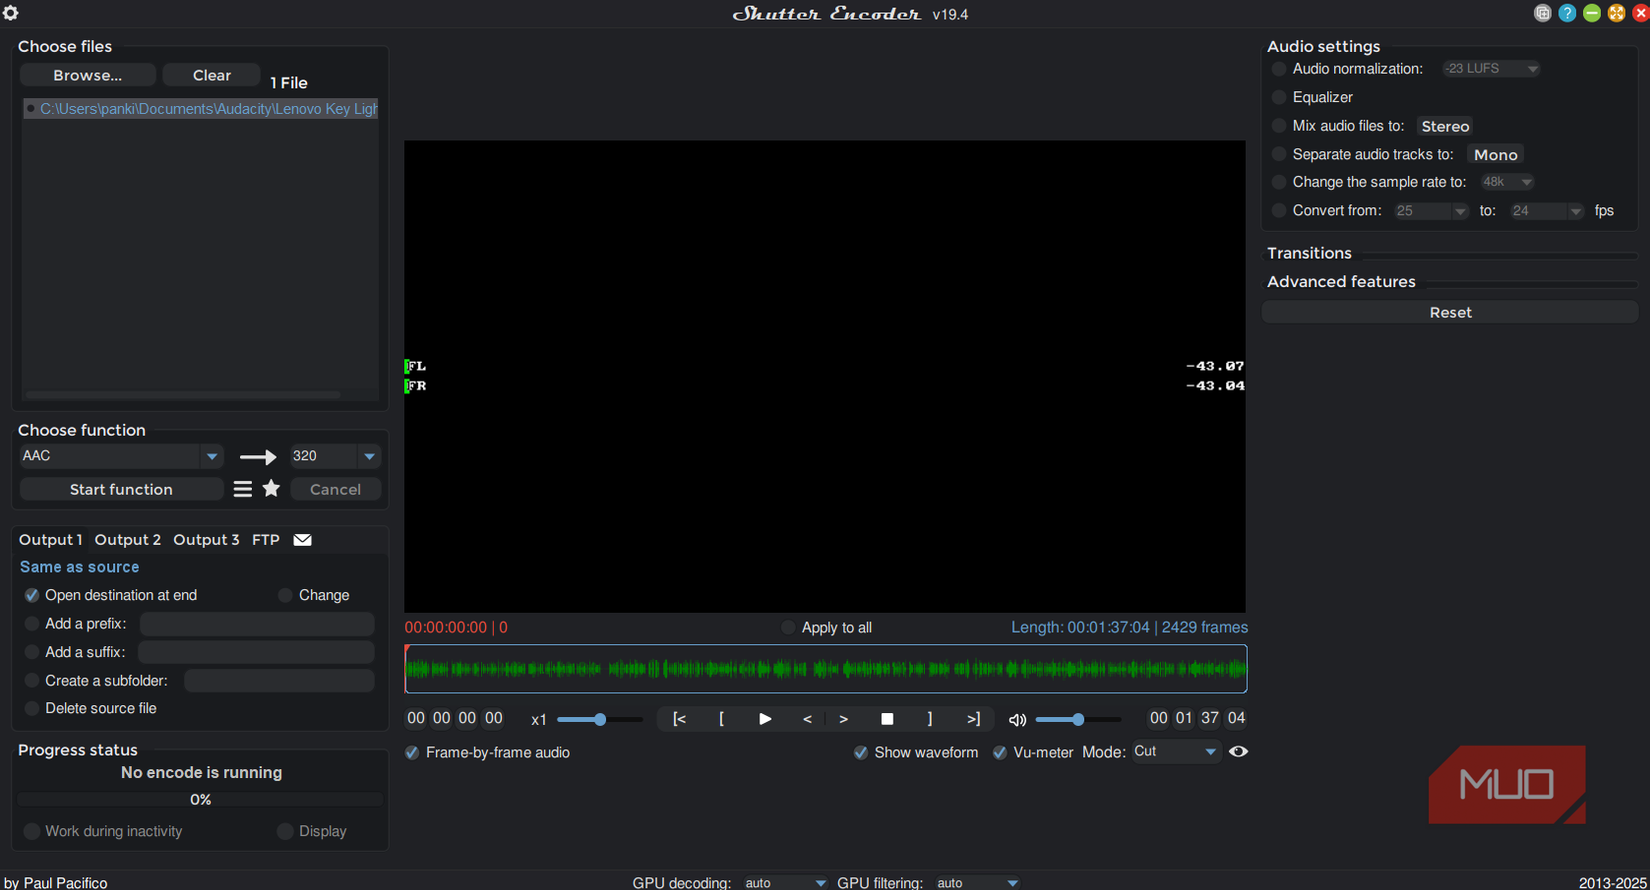The height and width of the screenshot is (890, 1650).
Task: Open the hamburger queue menu icon
Action: [242, 489]
